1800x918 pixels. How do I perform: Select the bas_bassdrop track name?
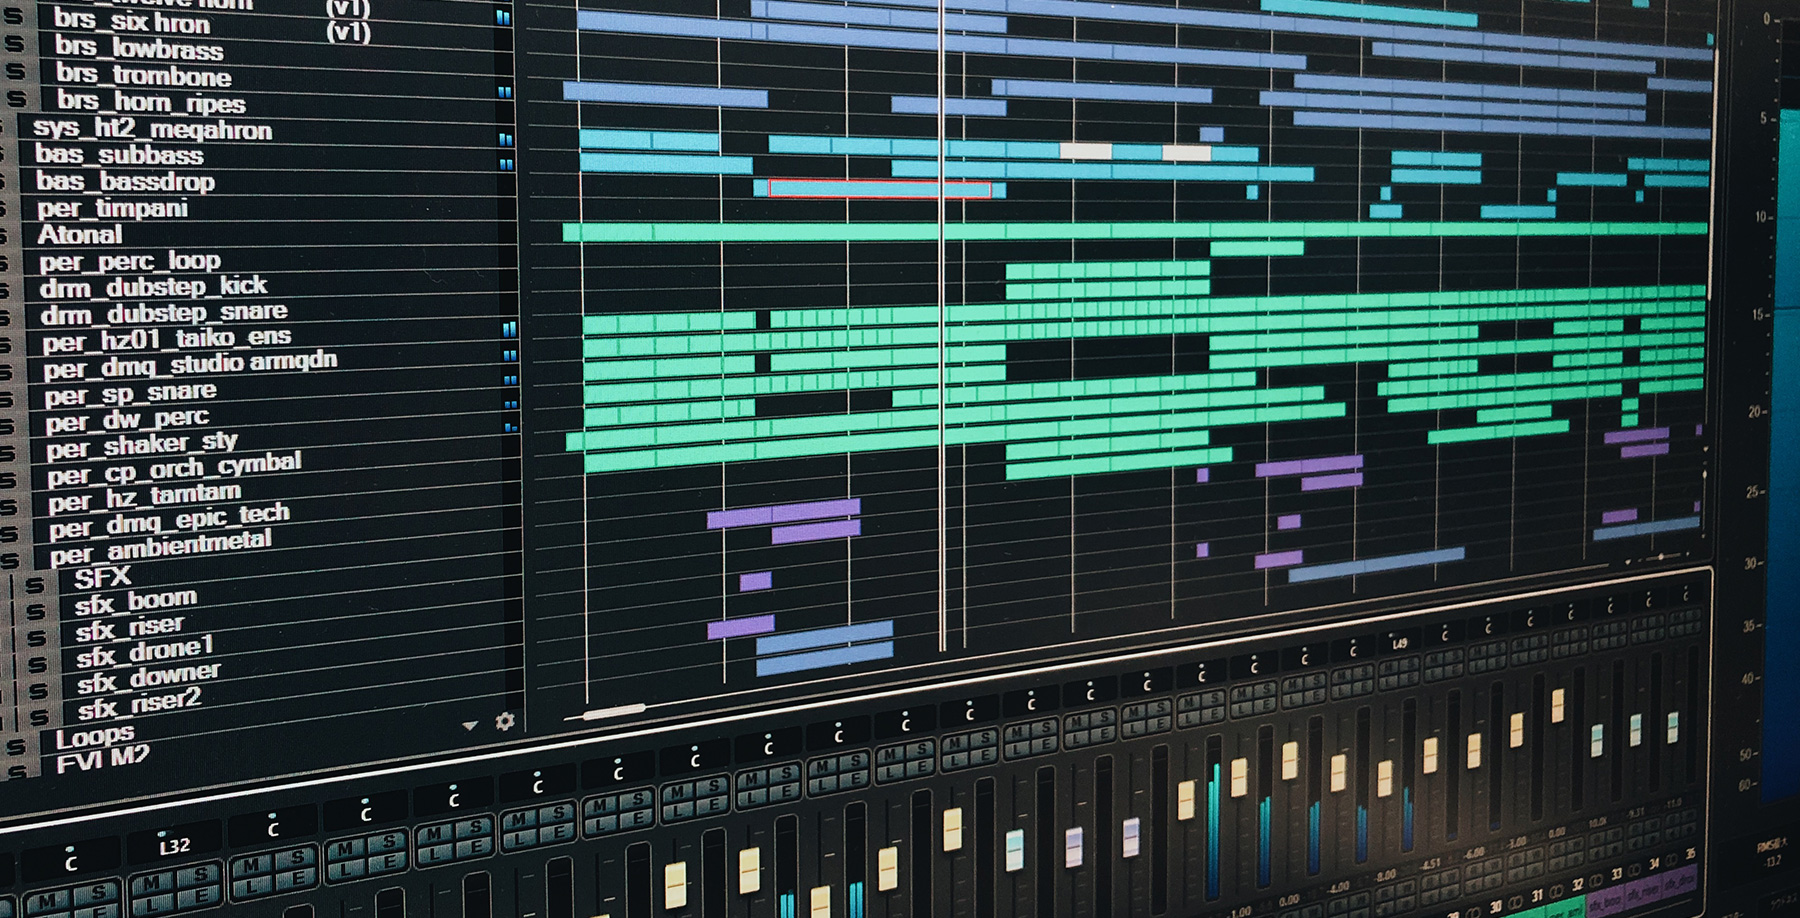125,181
